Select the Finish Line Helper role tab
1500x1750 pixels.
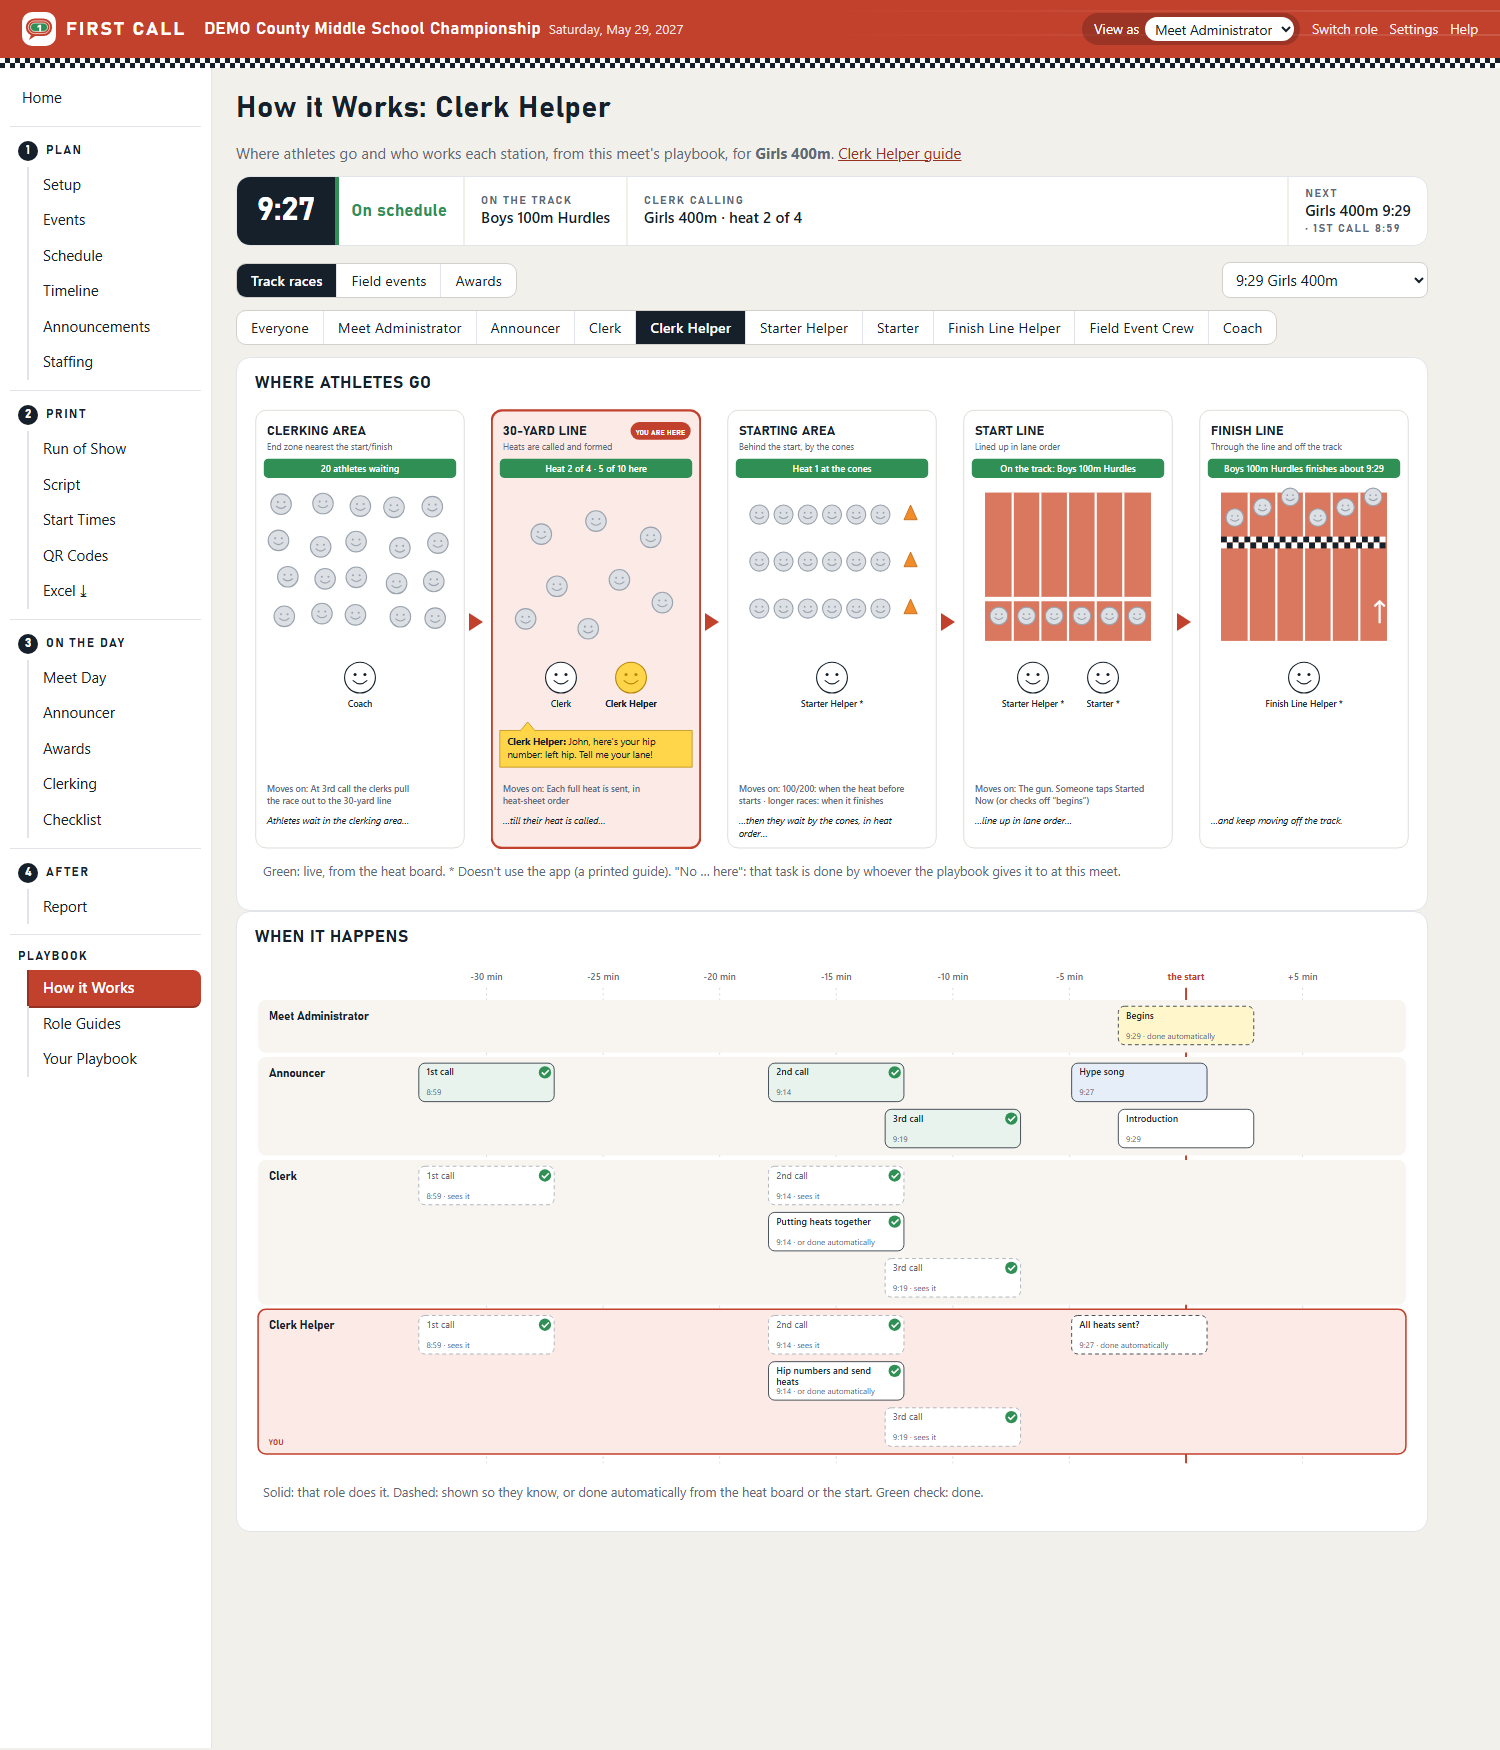tap(1004, 328)
